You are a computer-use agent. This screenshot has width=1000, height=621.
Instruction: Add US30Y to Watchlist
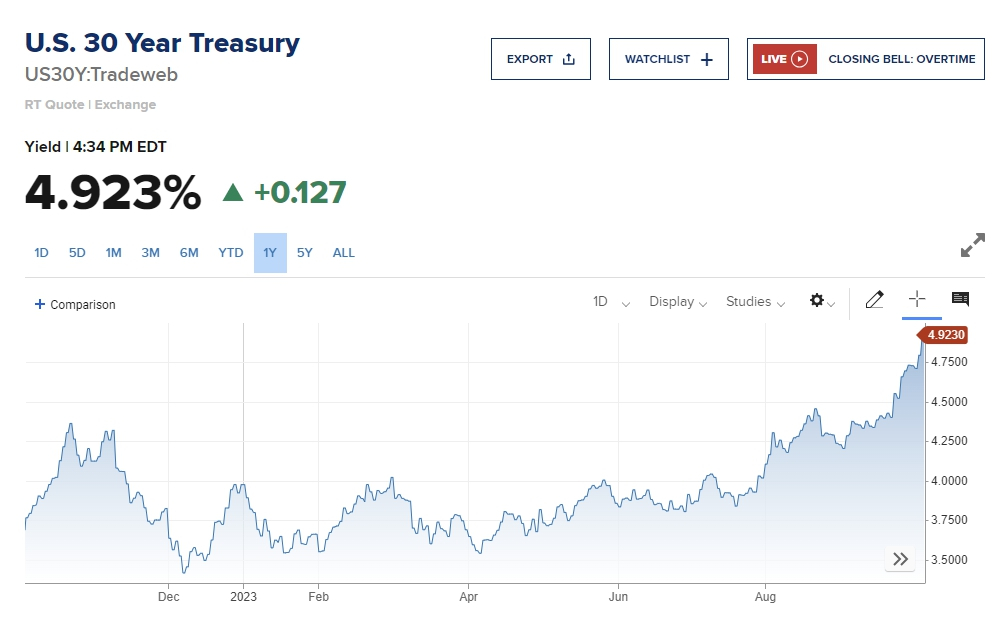pyautogui.click(x=669, y=59)
